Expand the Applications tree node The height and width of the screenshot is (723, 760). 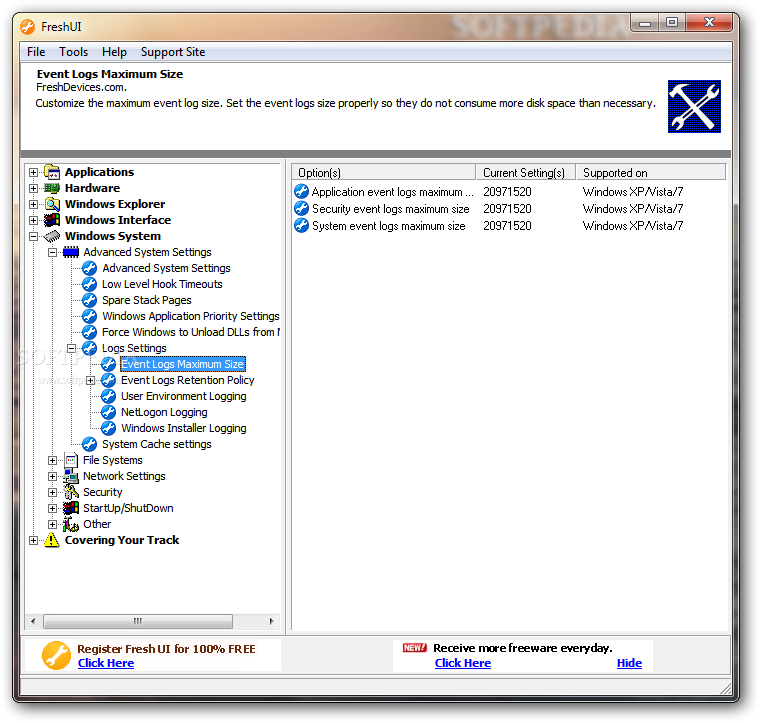pos(33,172)
